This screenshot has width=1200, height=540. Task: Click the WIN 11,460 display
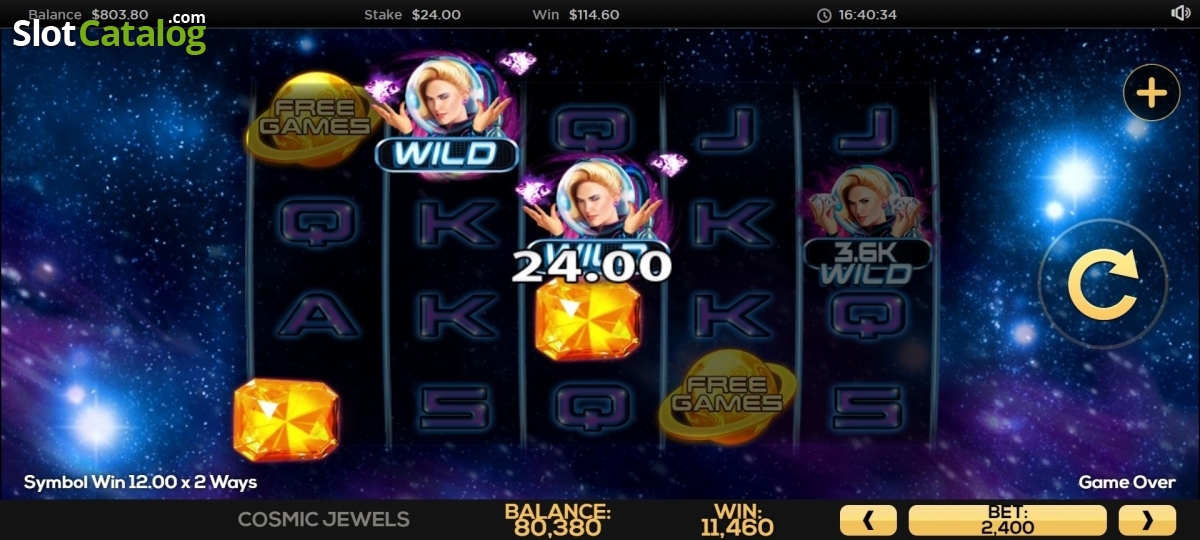tap(737, 519)
